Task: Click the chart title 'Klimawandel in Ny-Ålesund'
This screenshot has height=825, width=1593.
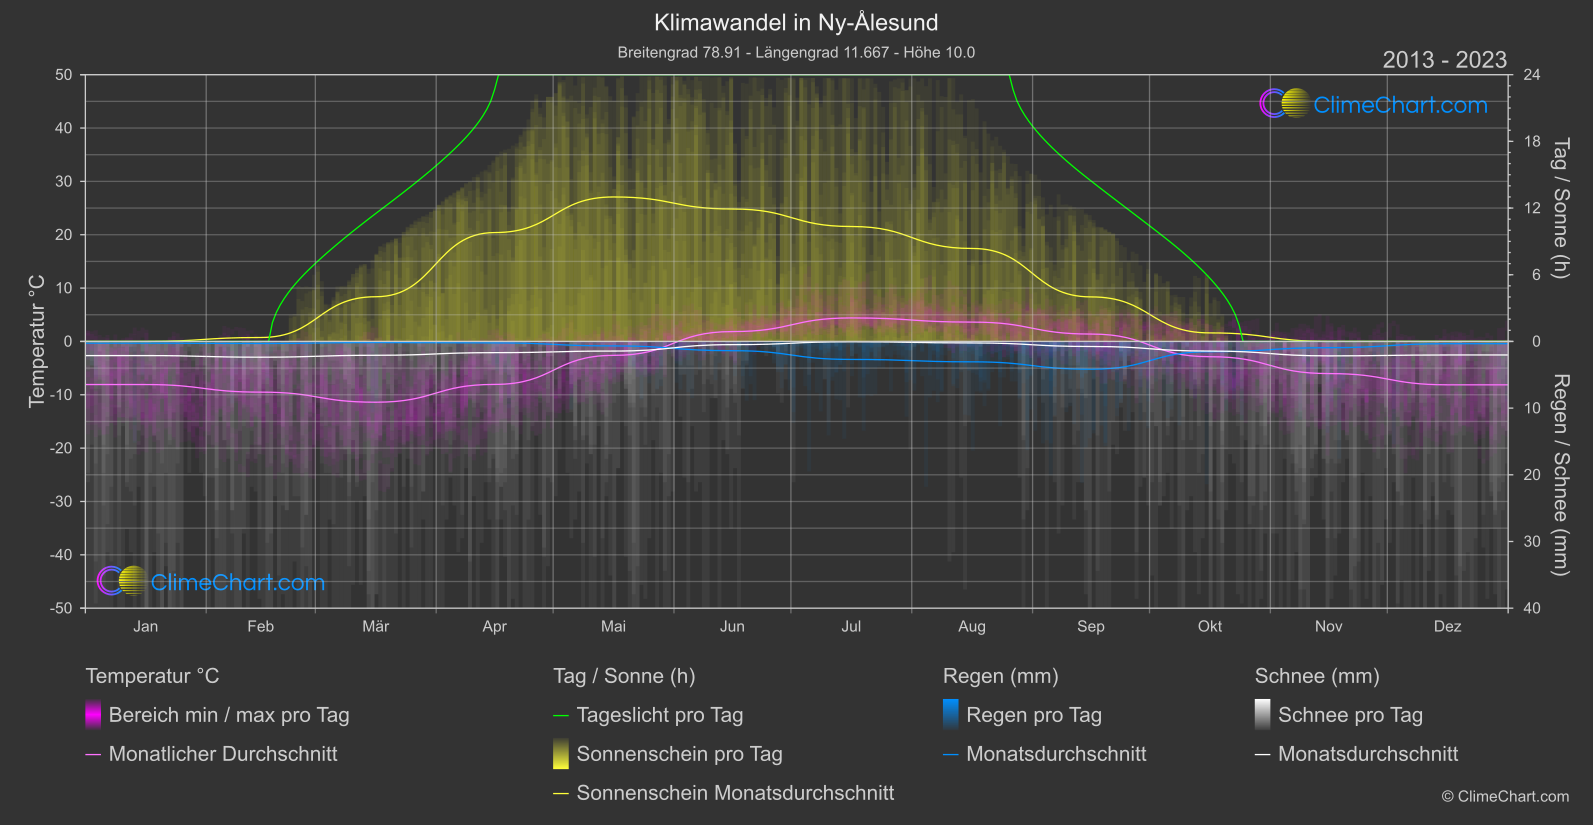Action: [x=796, y=22]
